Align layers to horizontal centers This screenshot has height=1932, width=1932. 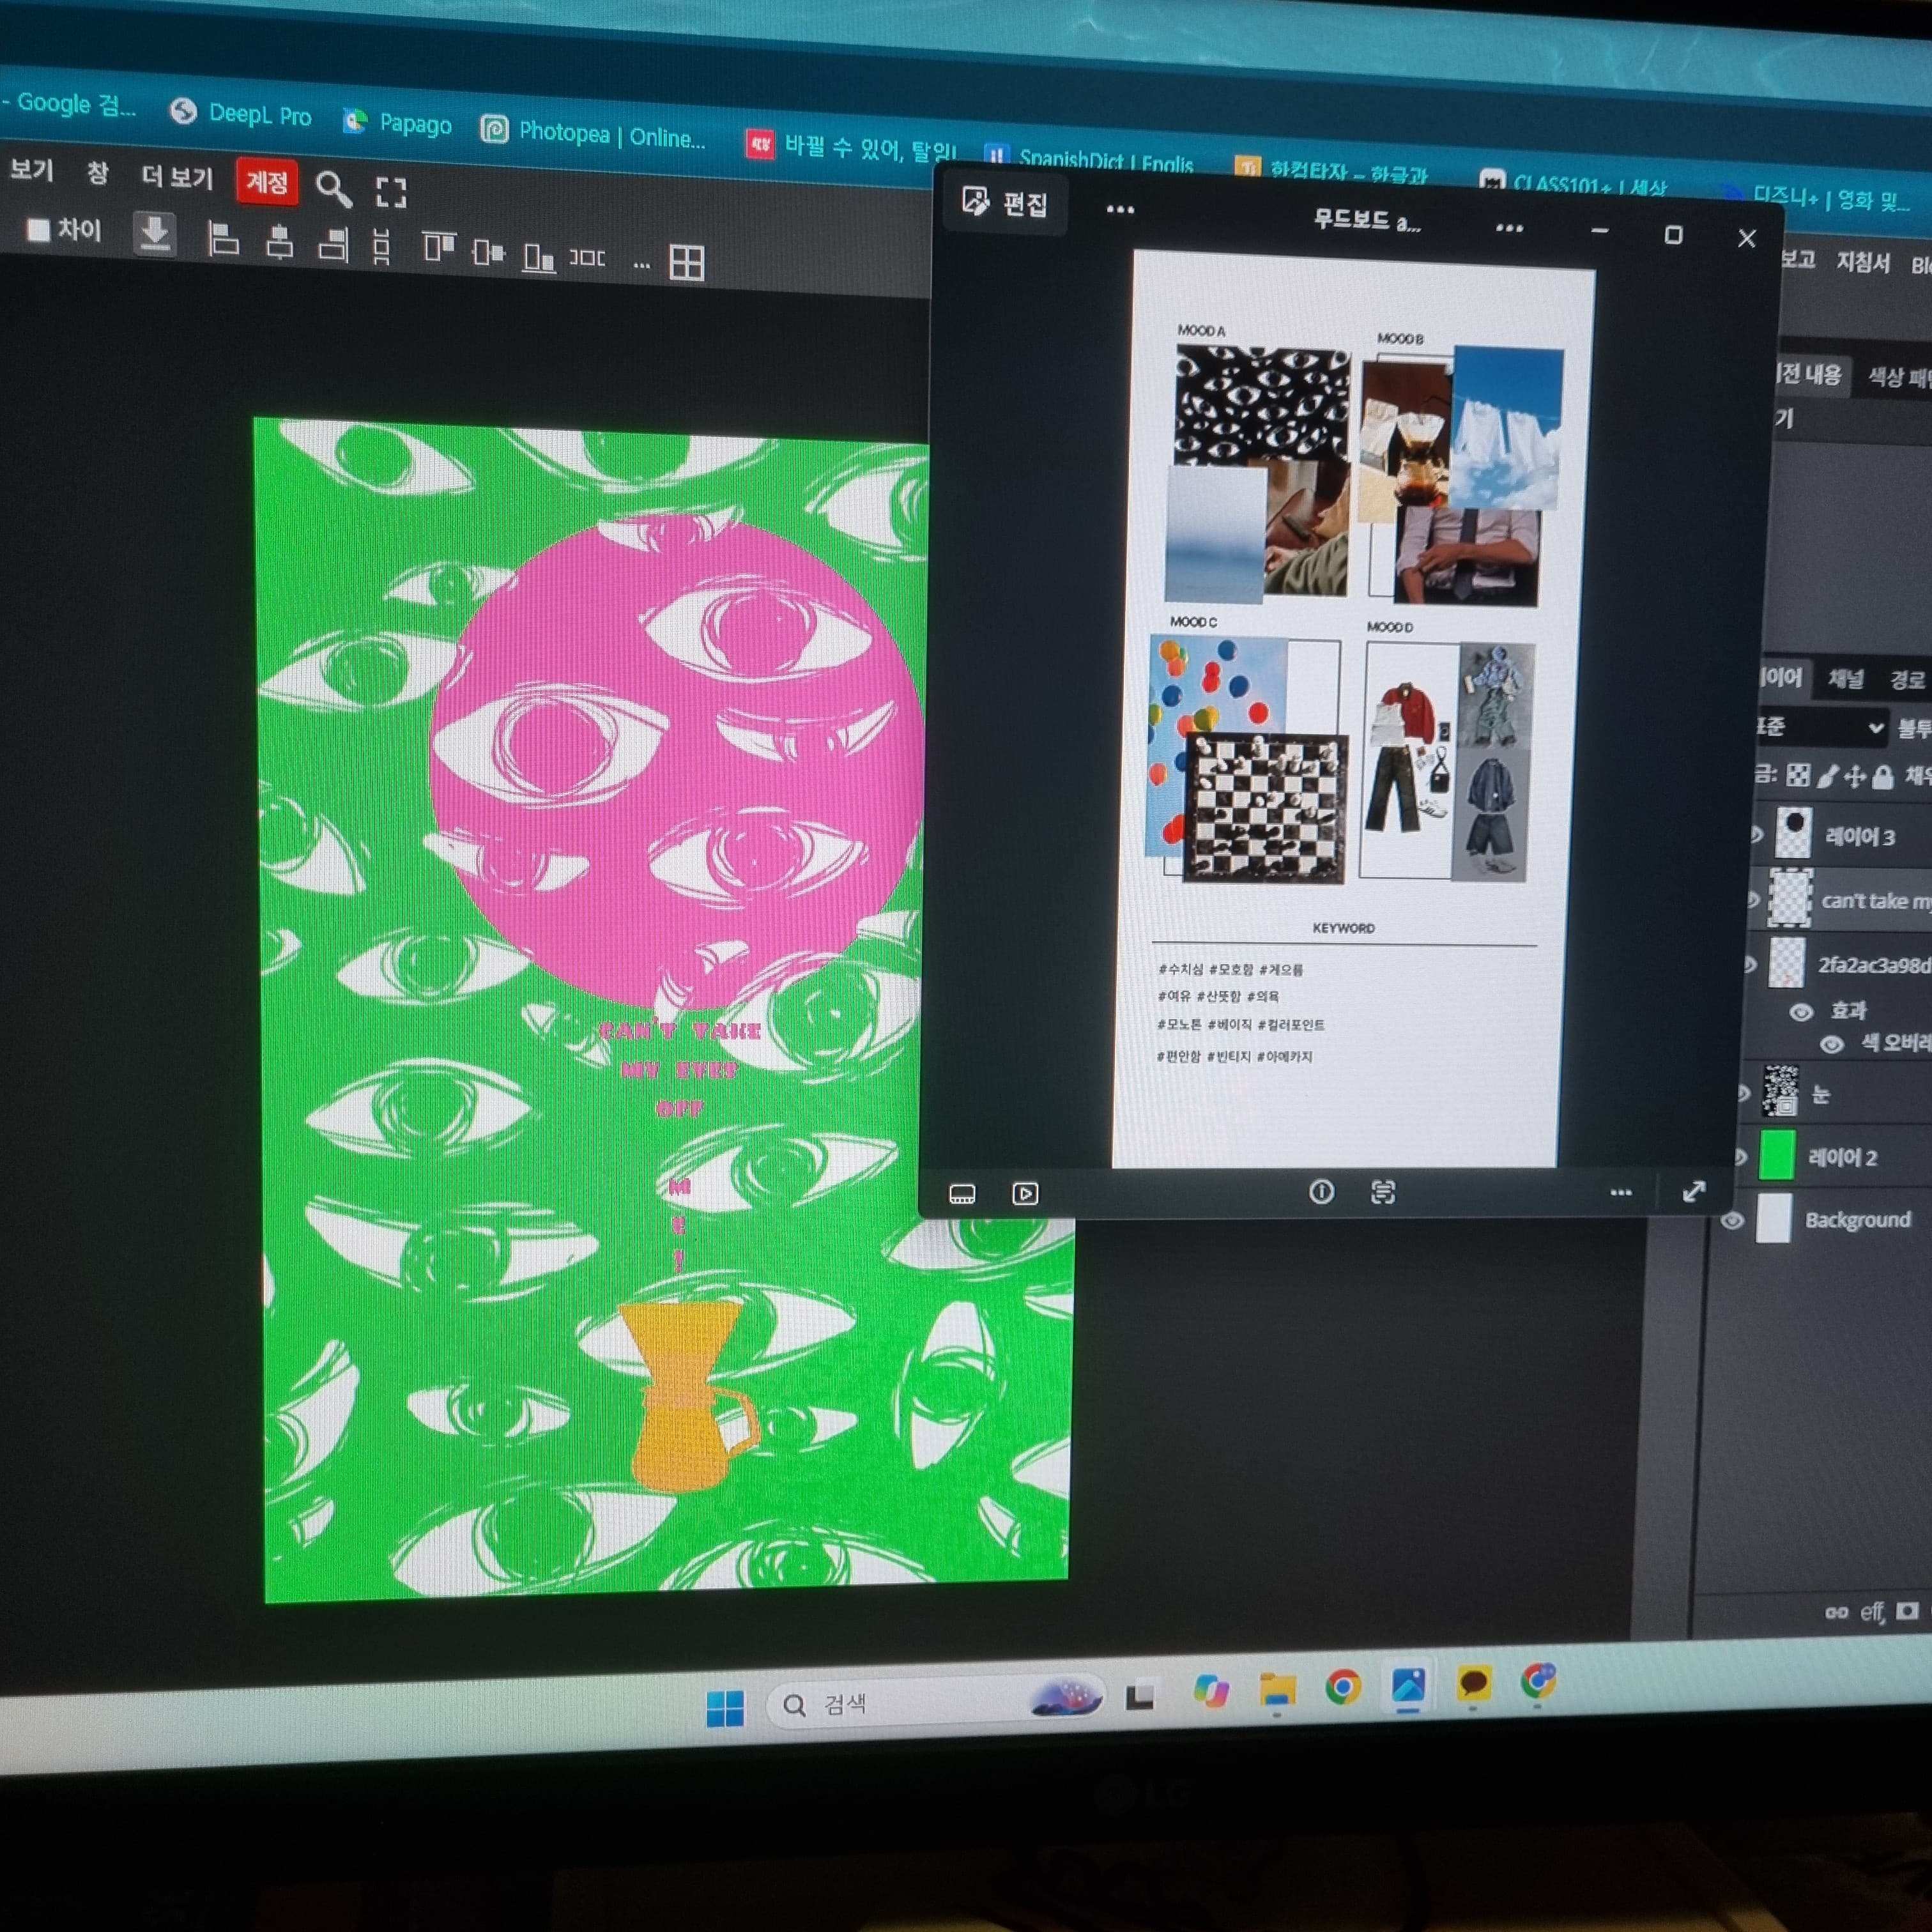[x=279, y=242]
